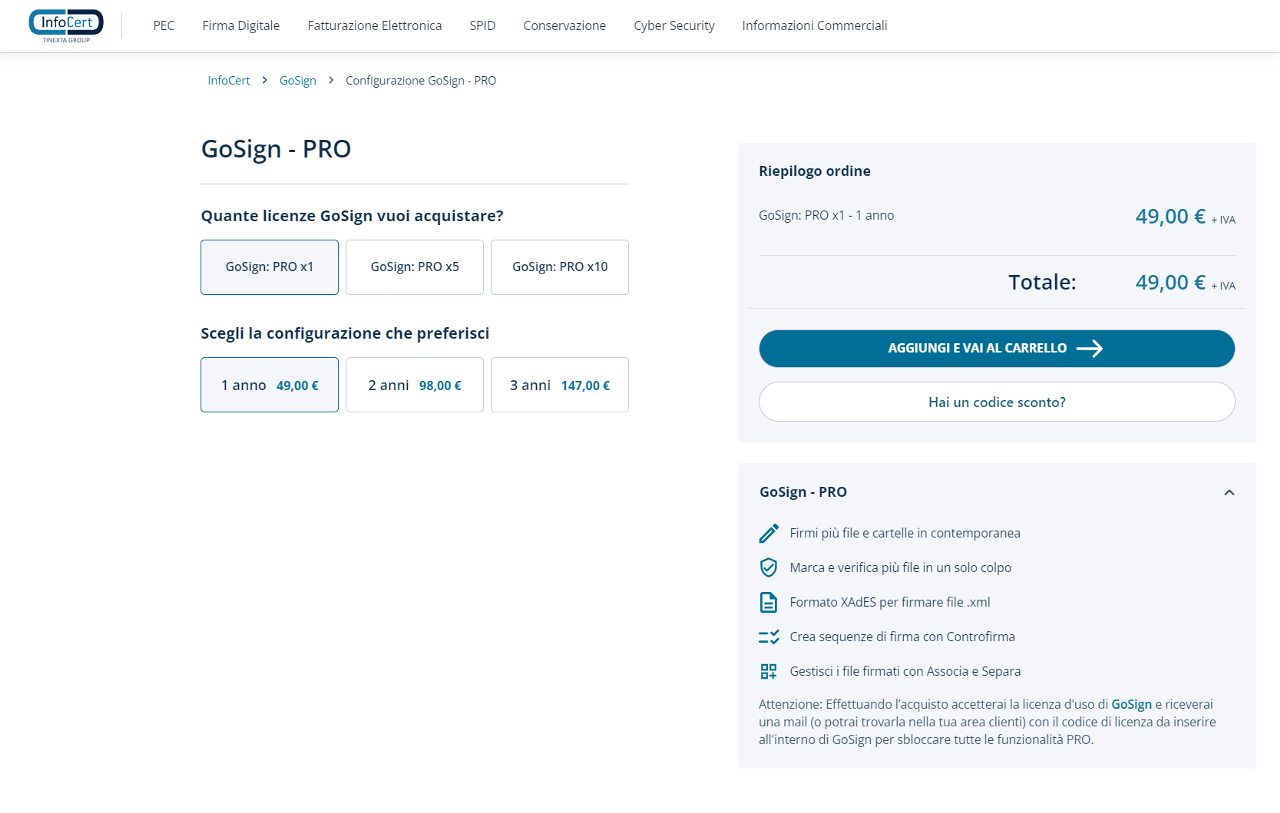Click the order line GoSign: PRO x1 - 1 anno
The height and width of the screenshot is (813, 1280).
point(827,215)
